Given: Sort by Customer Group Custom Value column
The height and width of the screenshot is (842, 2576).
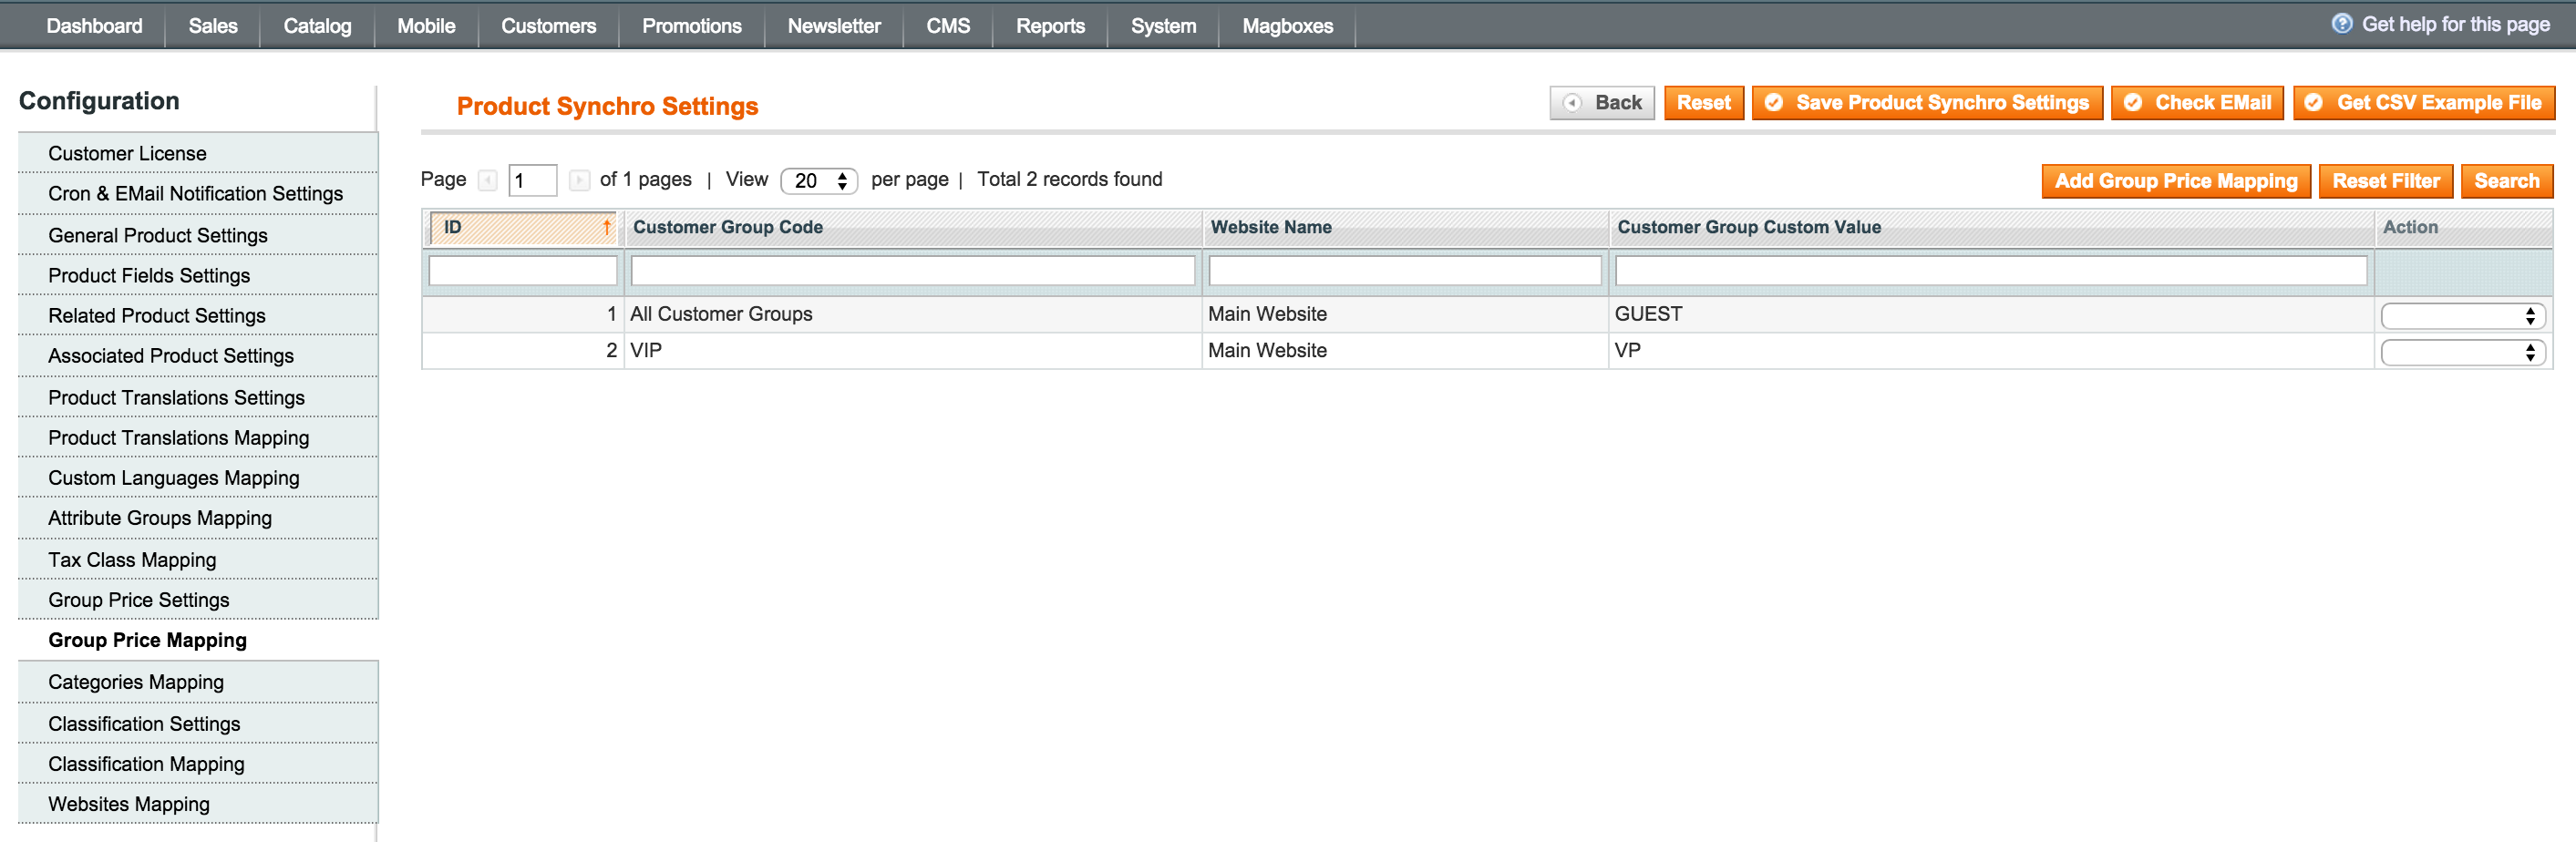Looking at the screenshot, I should click(1749, 228).
